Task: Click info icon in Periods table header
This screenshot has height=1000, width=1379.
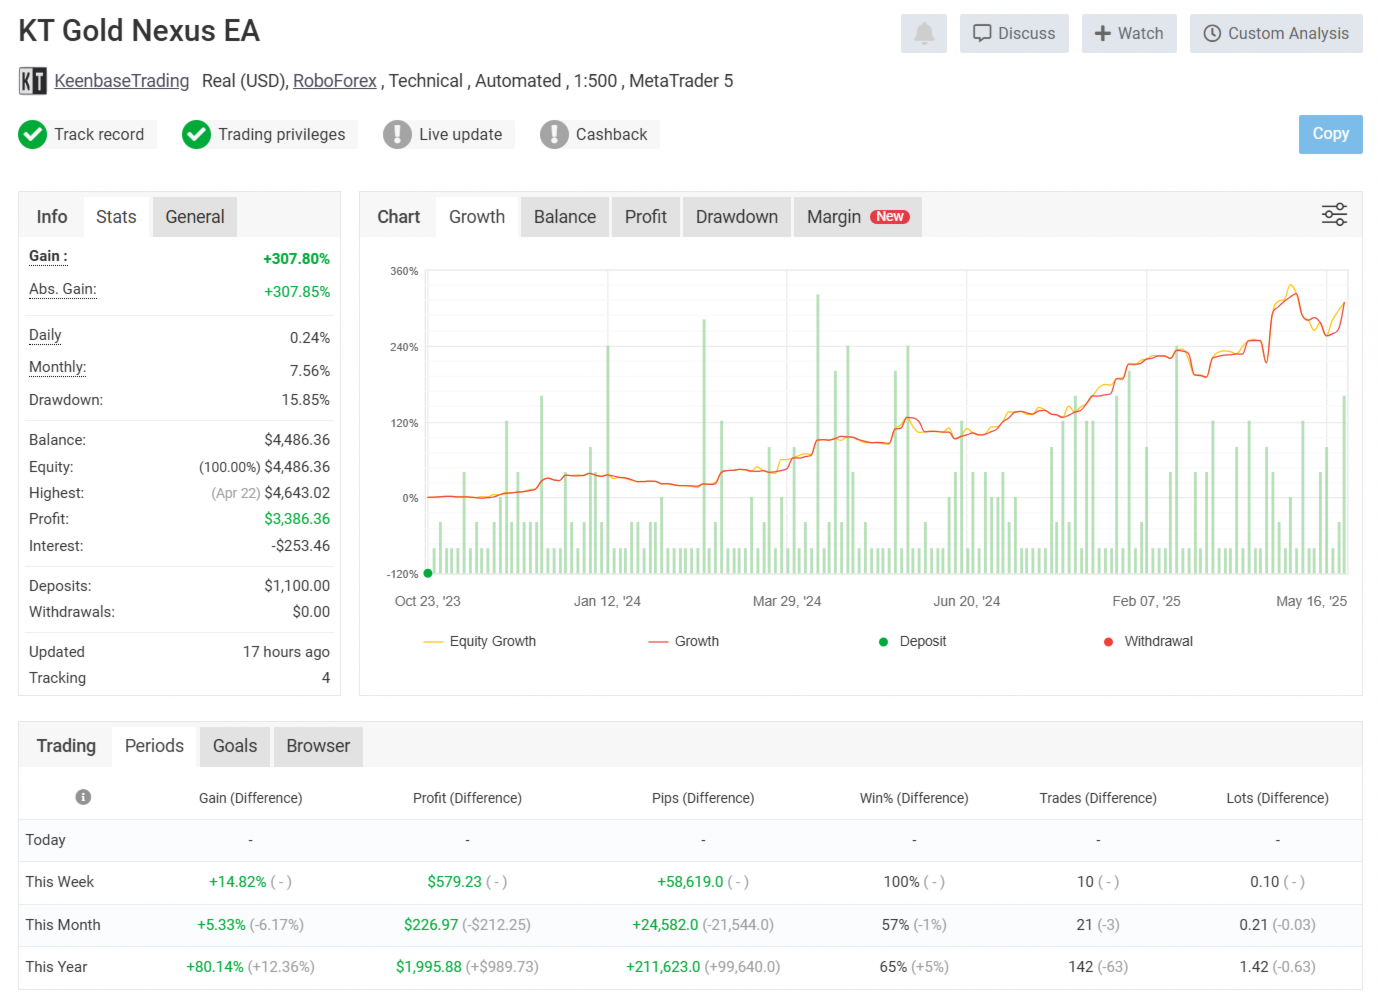Action: tap(83, 797)
